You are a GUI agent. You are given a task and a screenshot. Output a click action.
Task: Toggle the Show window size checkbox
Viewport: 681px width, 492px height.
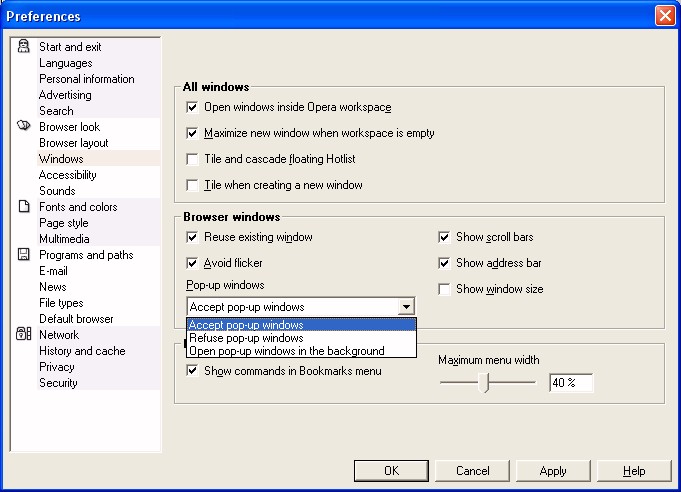point(445,289)
